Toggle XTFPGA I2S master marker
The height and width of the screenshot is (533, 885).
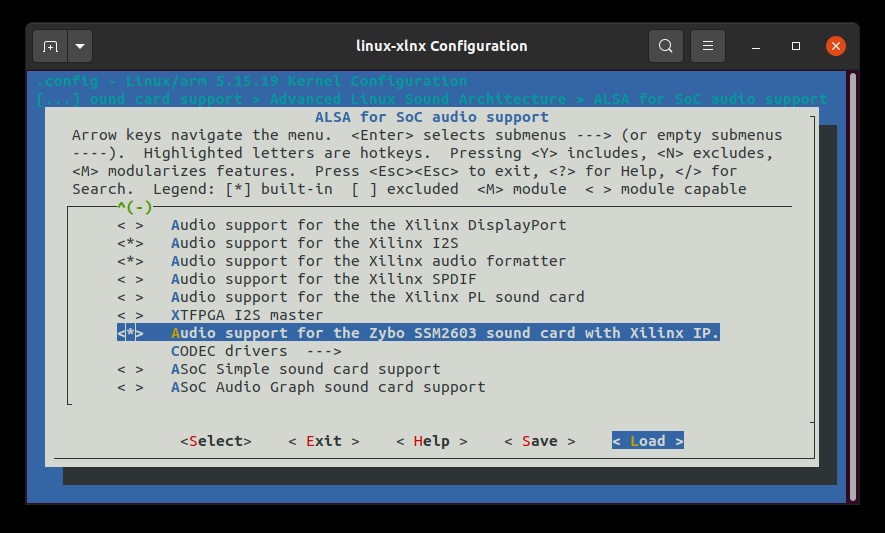point(130,315)
